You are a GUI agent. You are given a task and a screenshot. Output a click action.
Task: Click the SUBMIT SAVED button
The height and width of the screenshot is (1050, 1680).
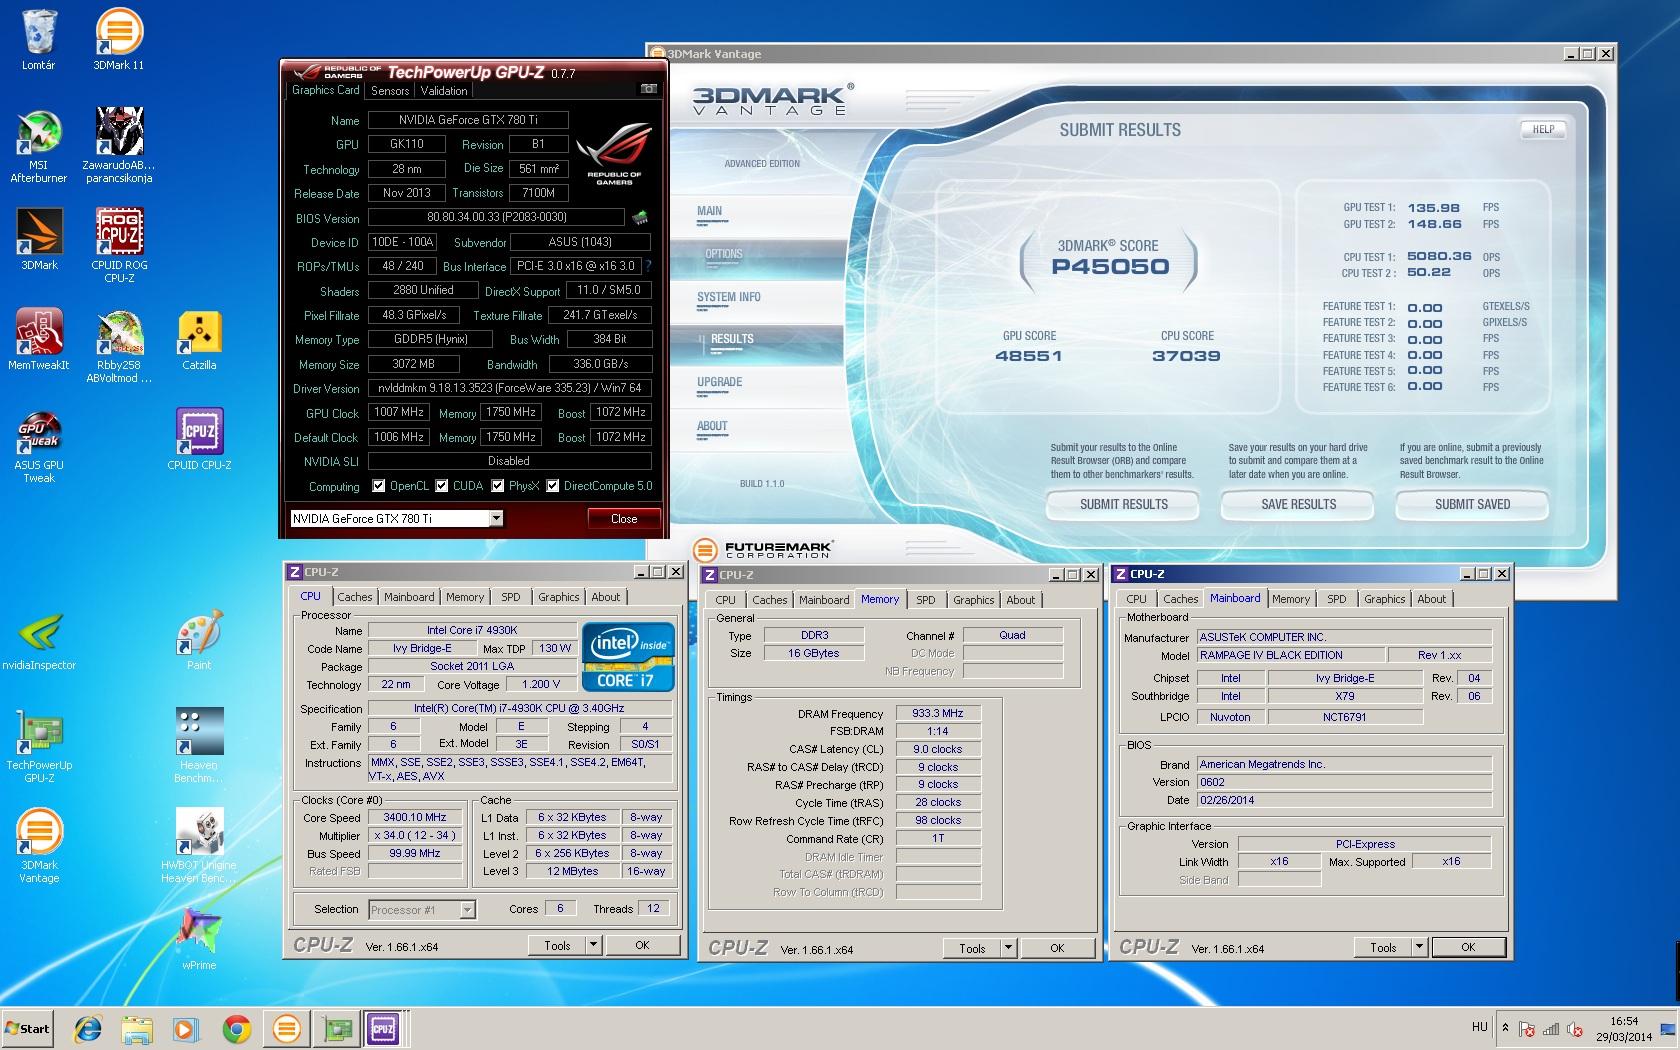[1472, 505]
